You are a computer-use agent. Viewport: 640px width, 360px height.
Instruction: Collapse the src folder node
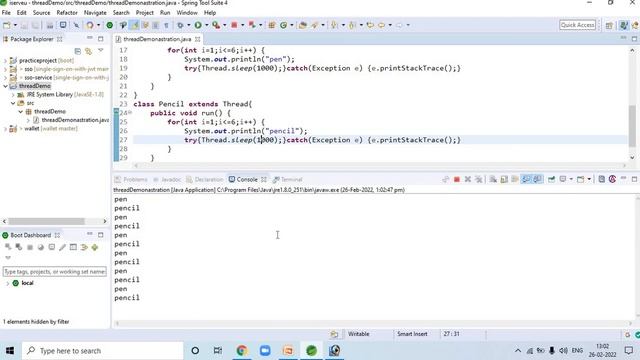point(13,103)
